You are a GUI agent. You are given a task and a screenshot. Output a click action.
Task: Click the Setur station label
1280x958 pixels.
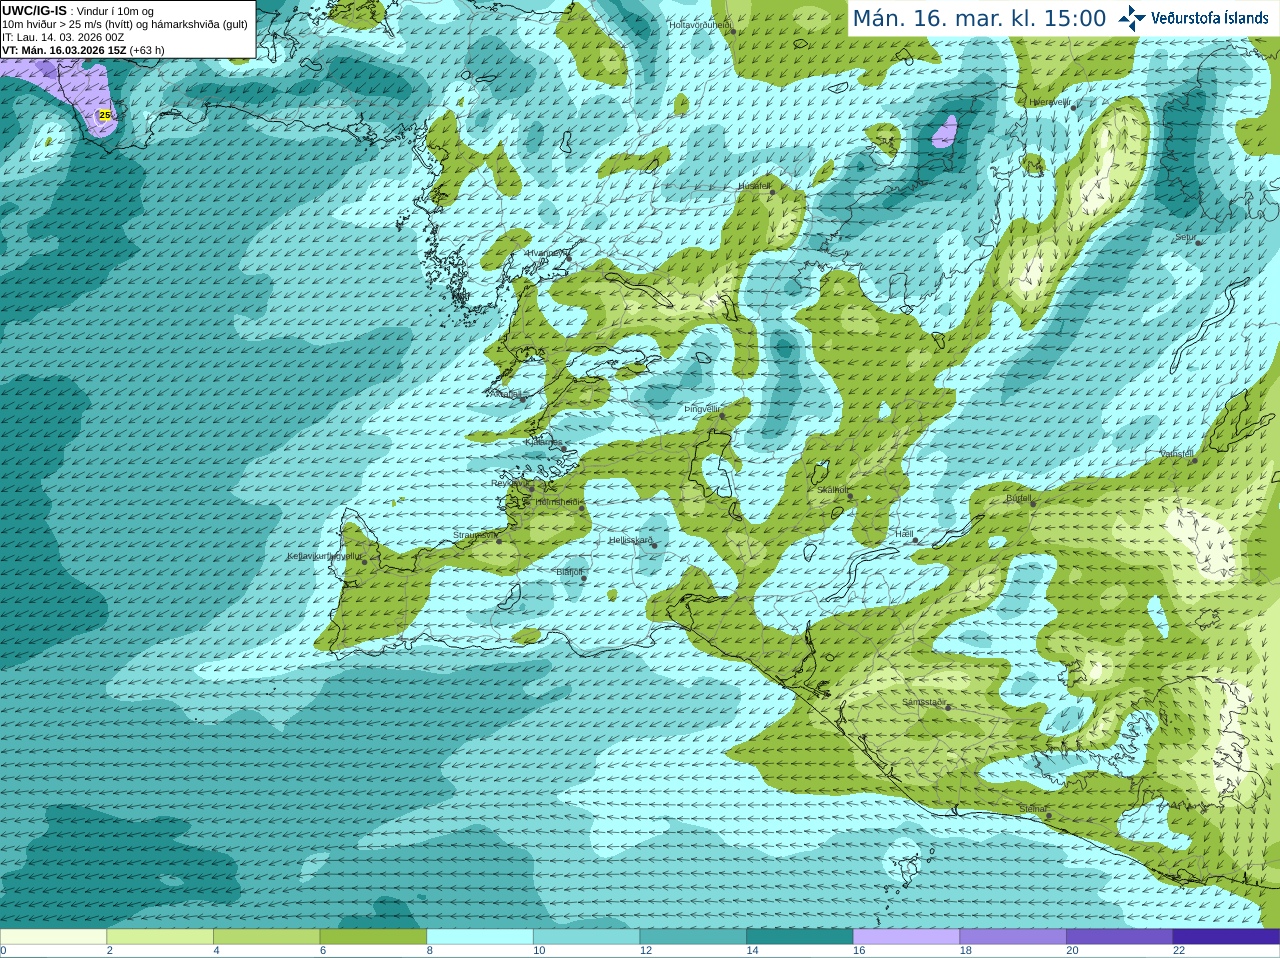coord(1185,238)
